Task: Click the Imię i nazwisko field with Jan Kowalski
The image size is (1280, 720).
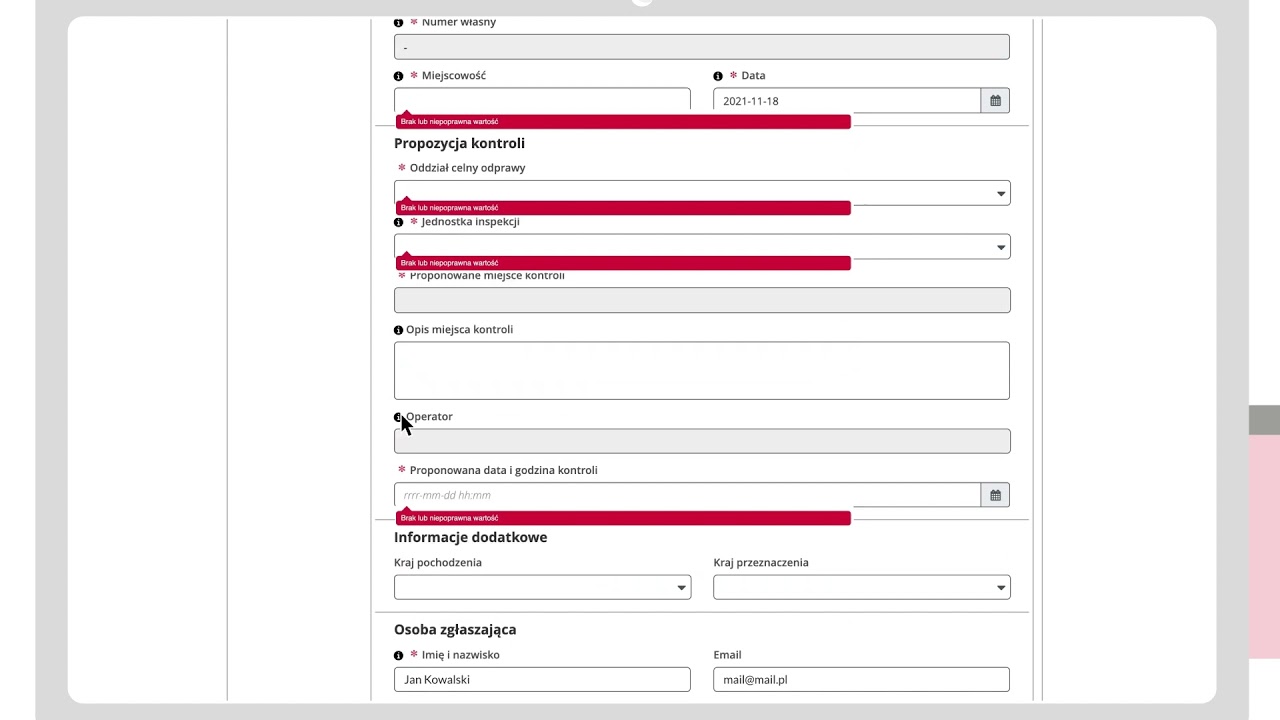Action: point(542,680)
